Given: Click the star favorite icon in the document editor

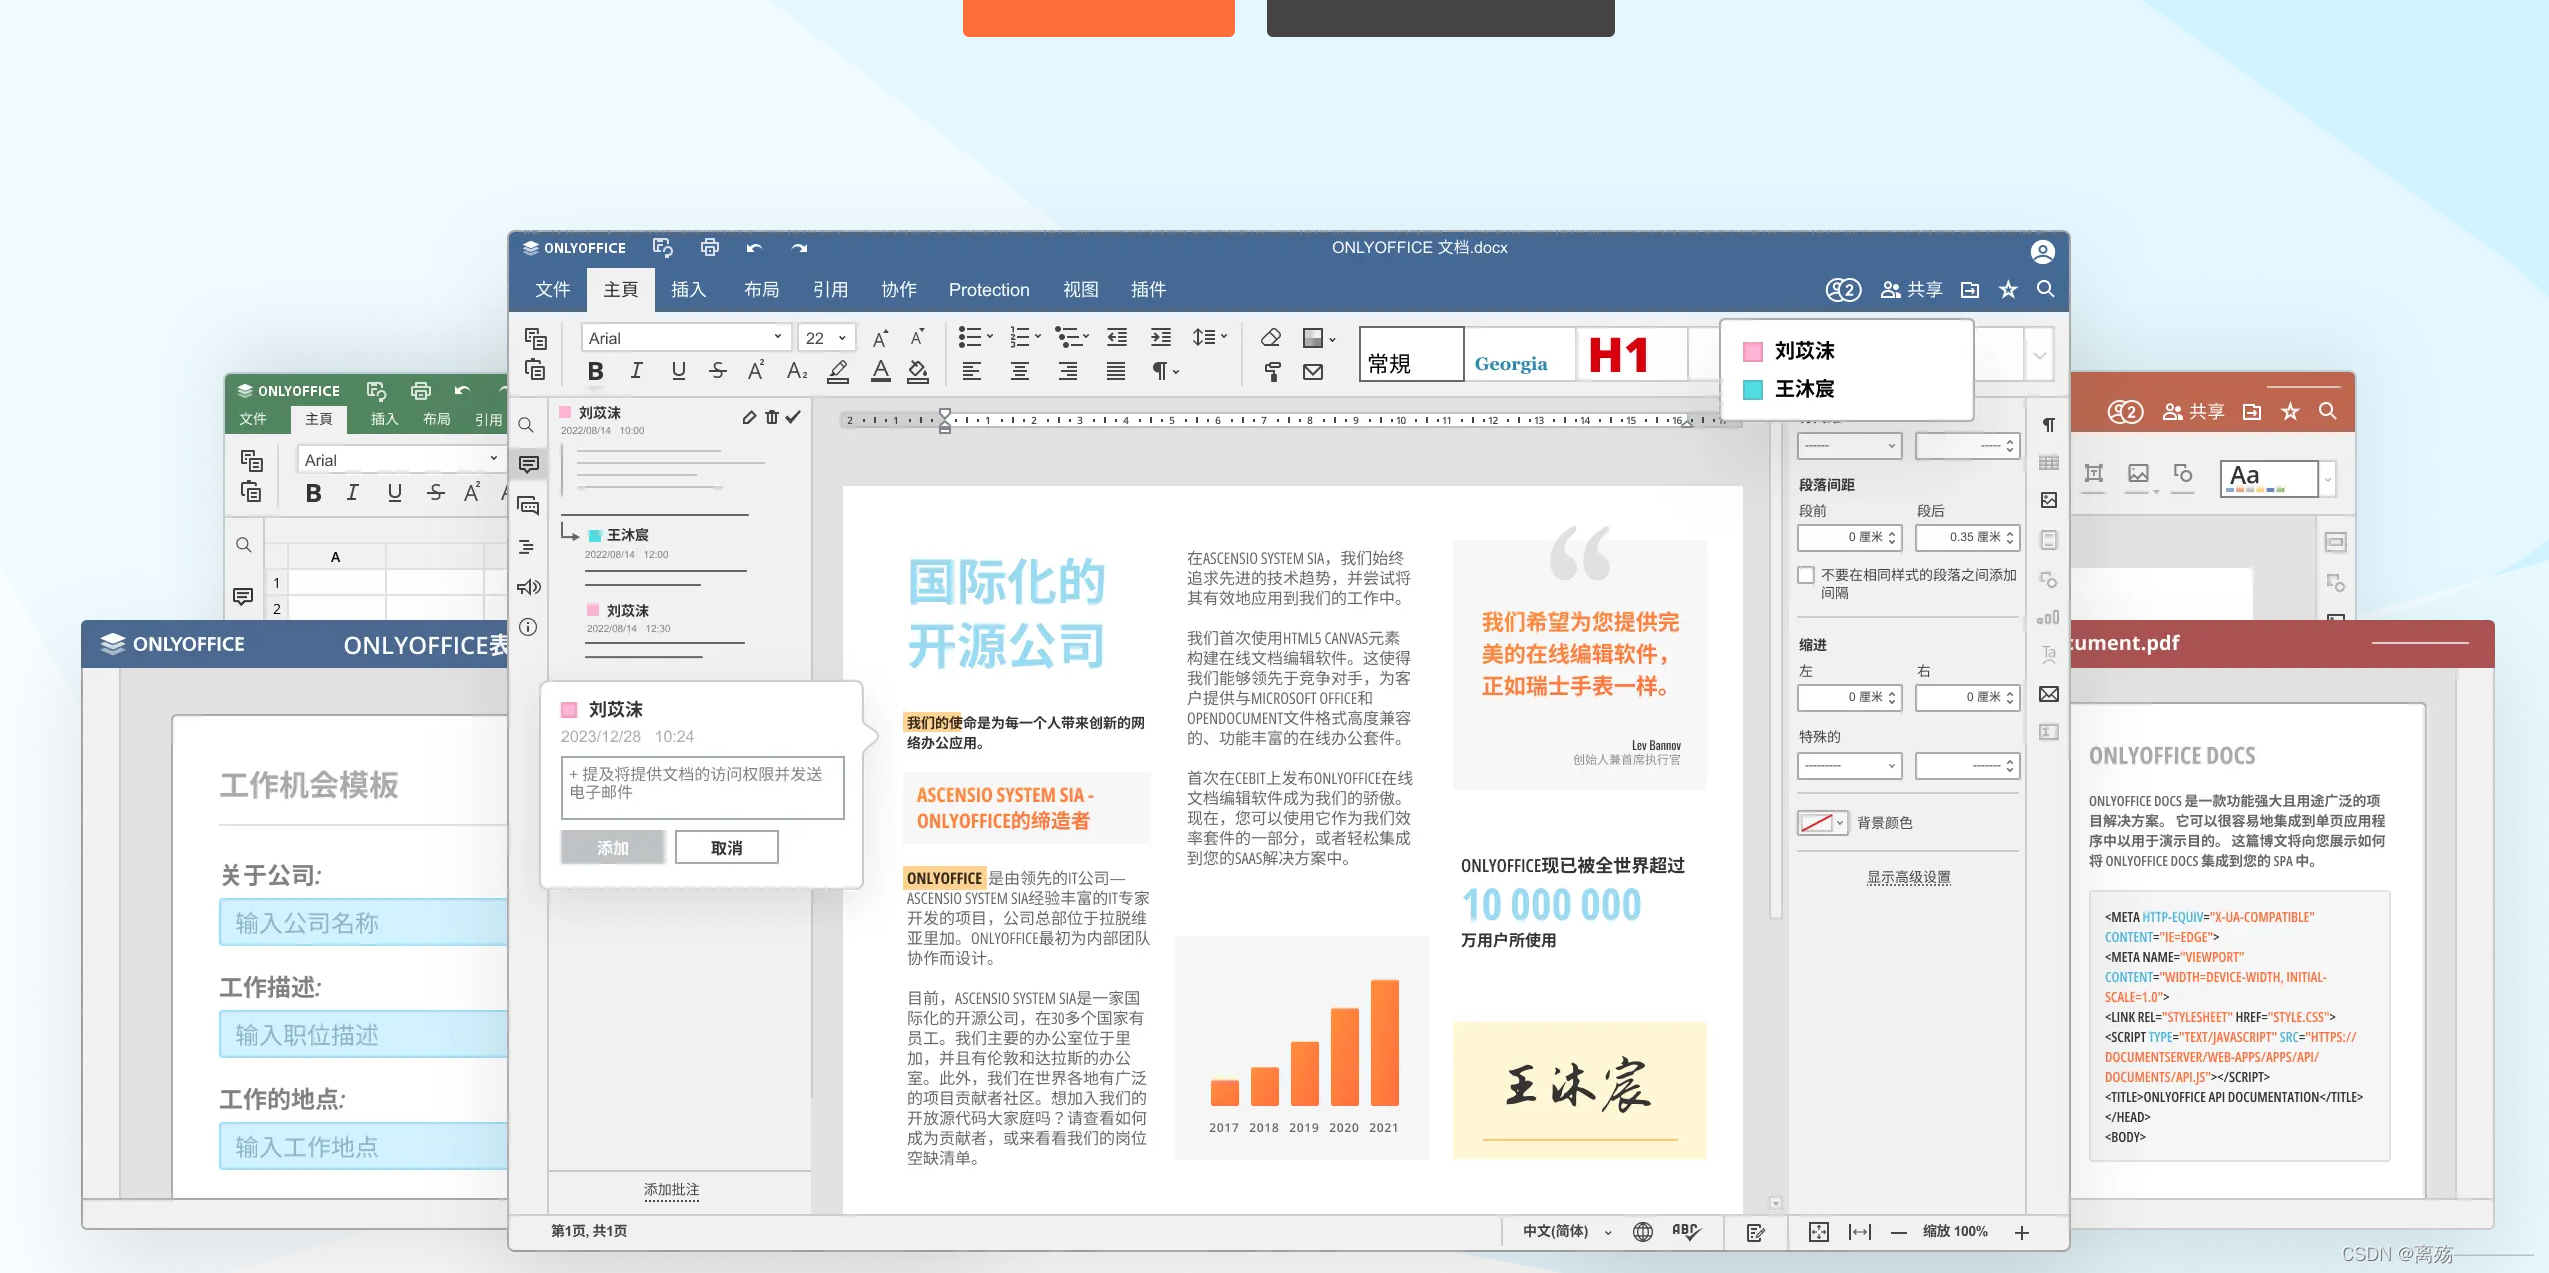Looking at the screenshot, I should point(2008,290).
